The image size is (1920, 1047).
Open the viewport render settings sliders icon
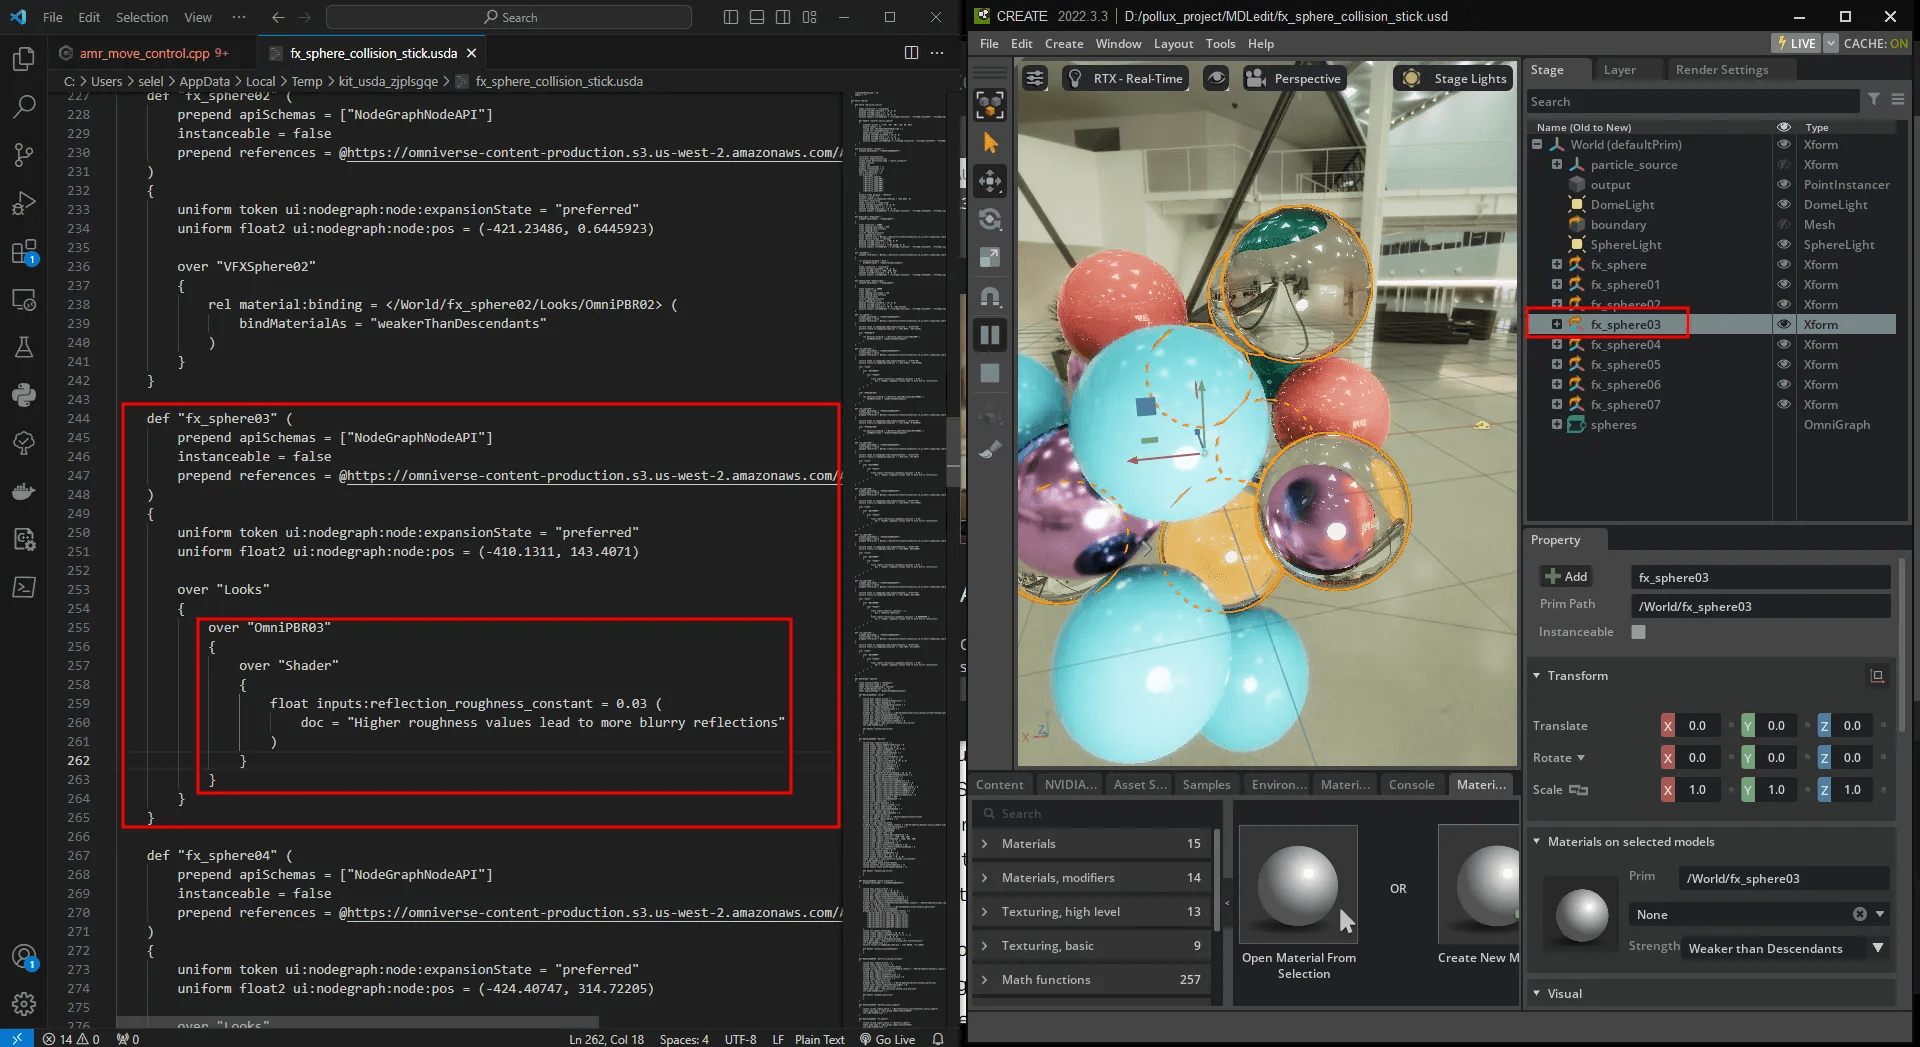(x=1035, y=77)
